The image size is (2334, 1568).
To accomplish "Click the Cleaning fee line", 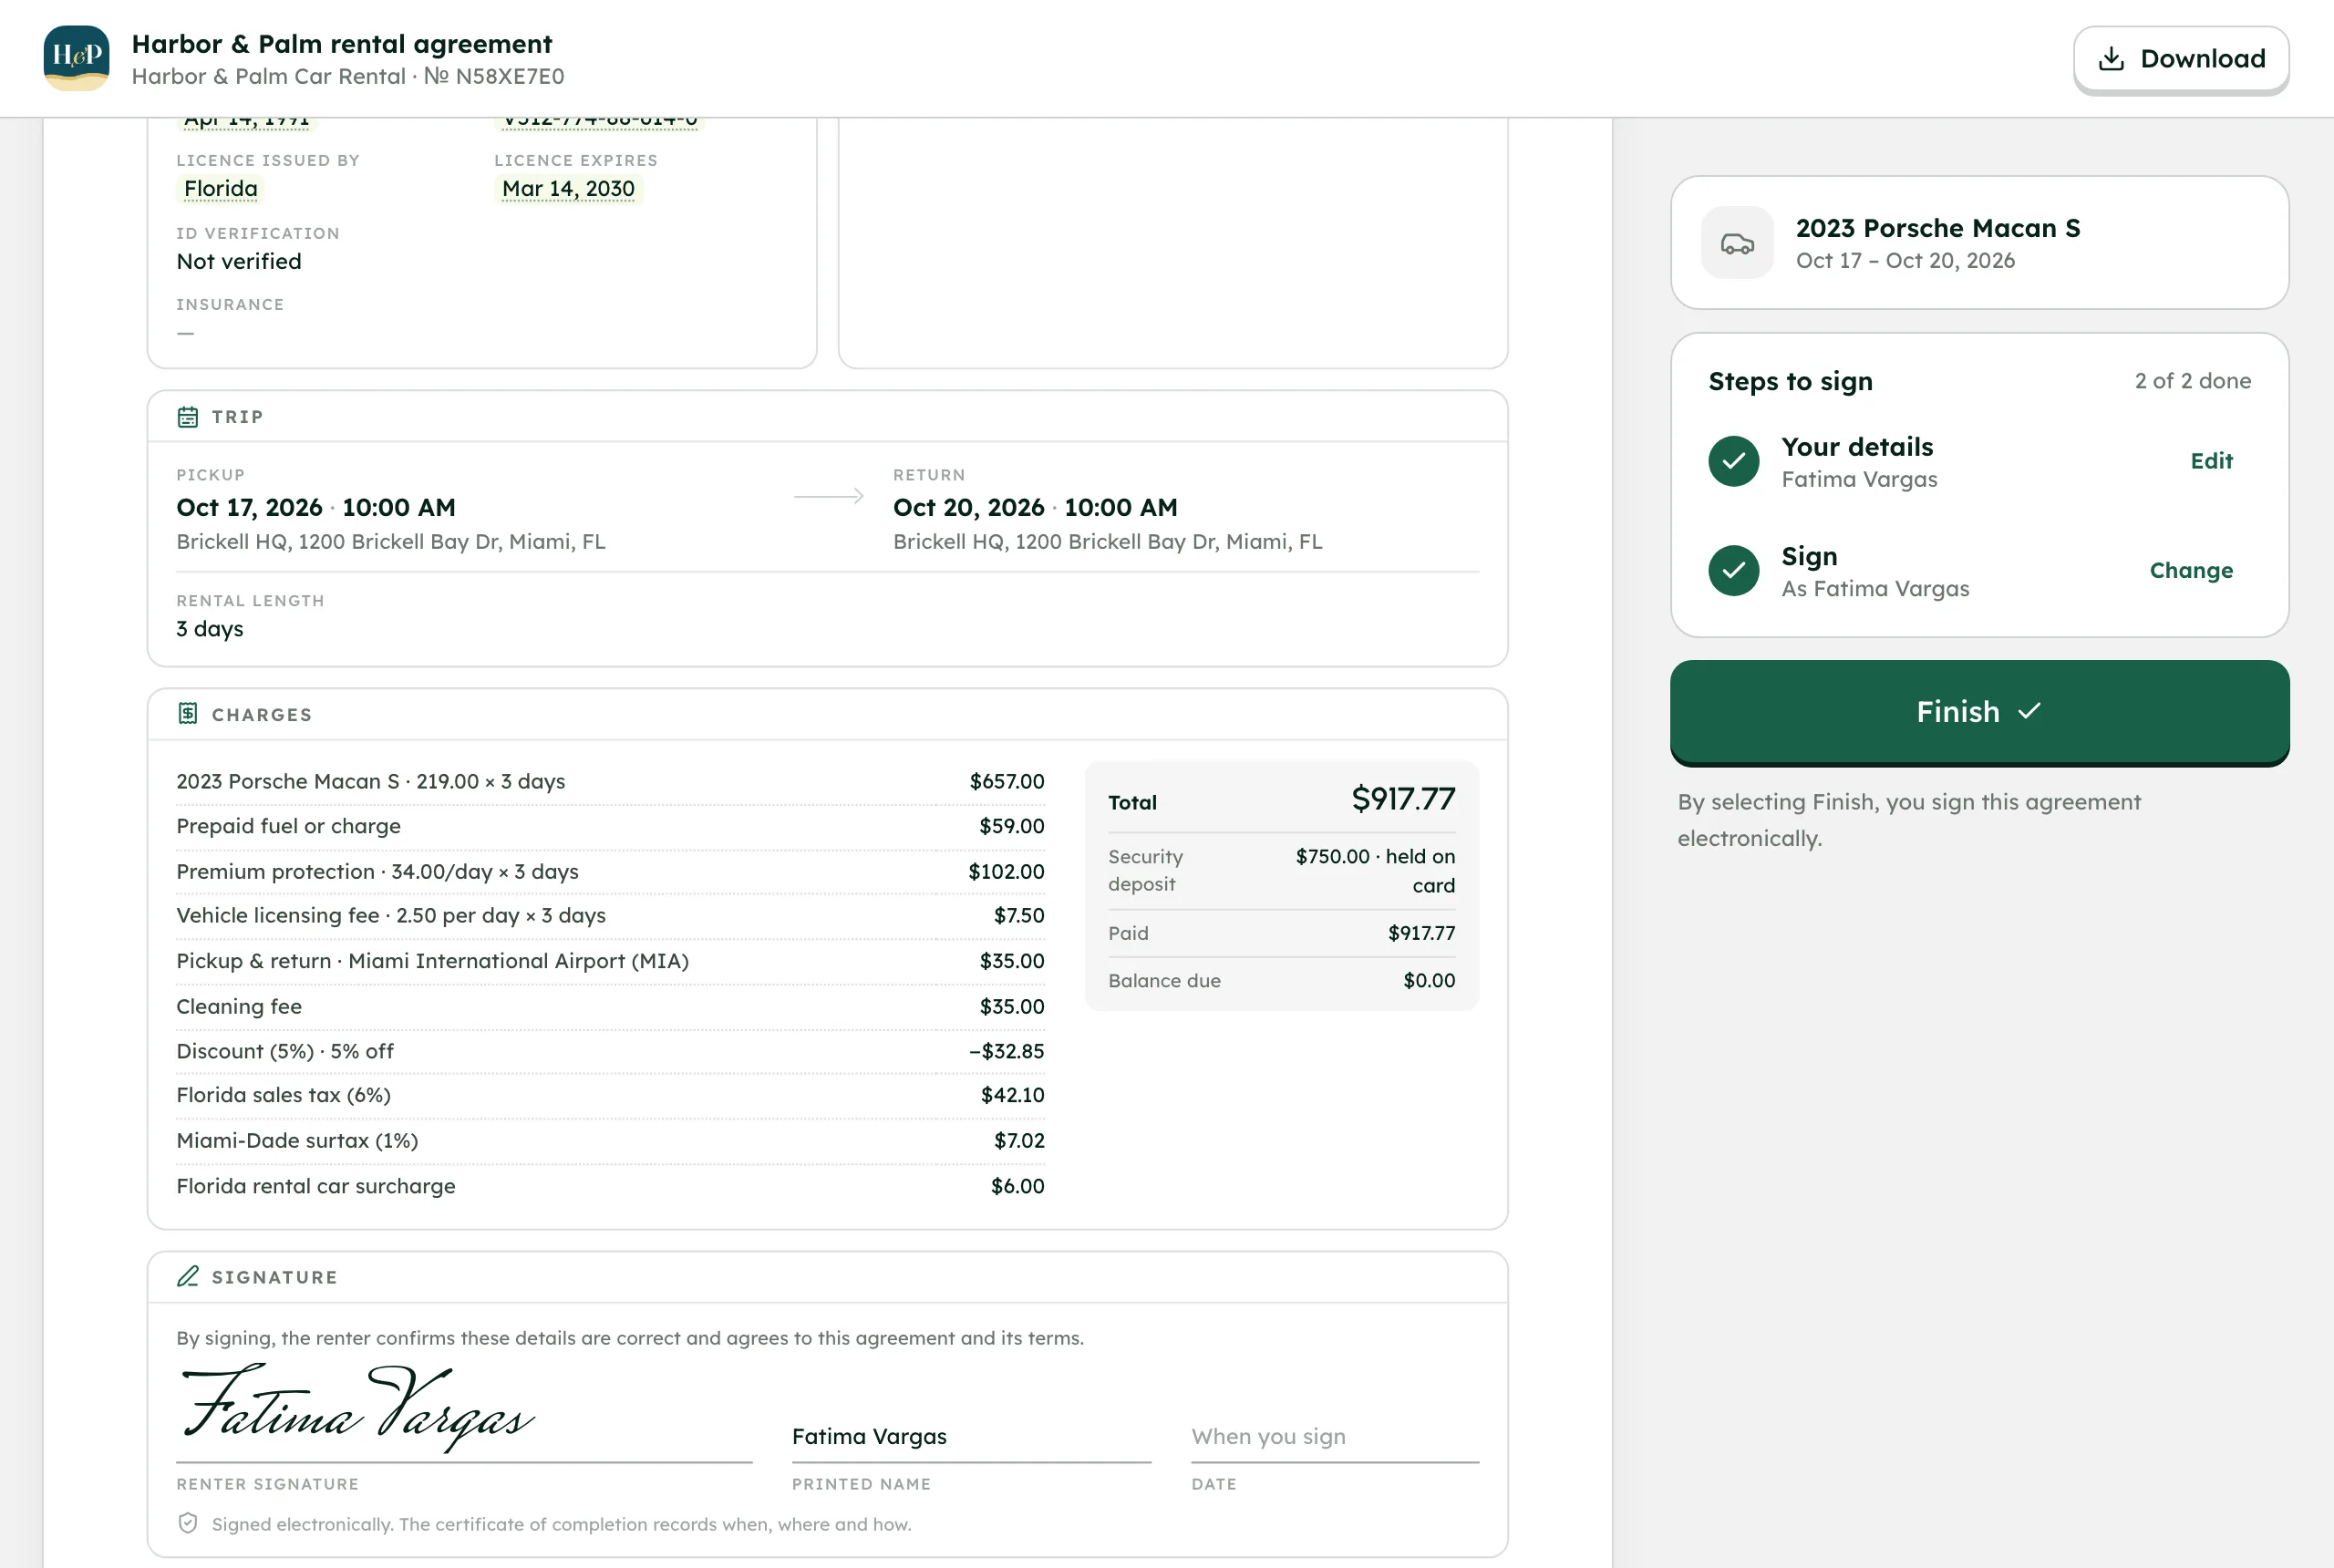I will 610,1006.
